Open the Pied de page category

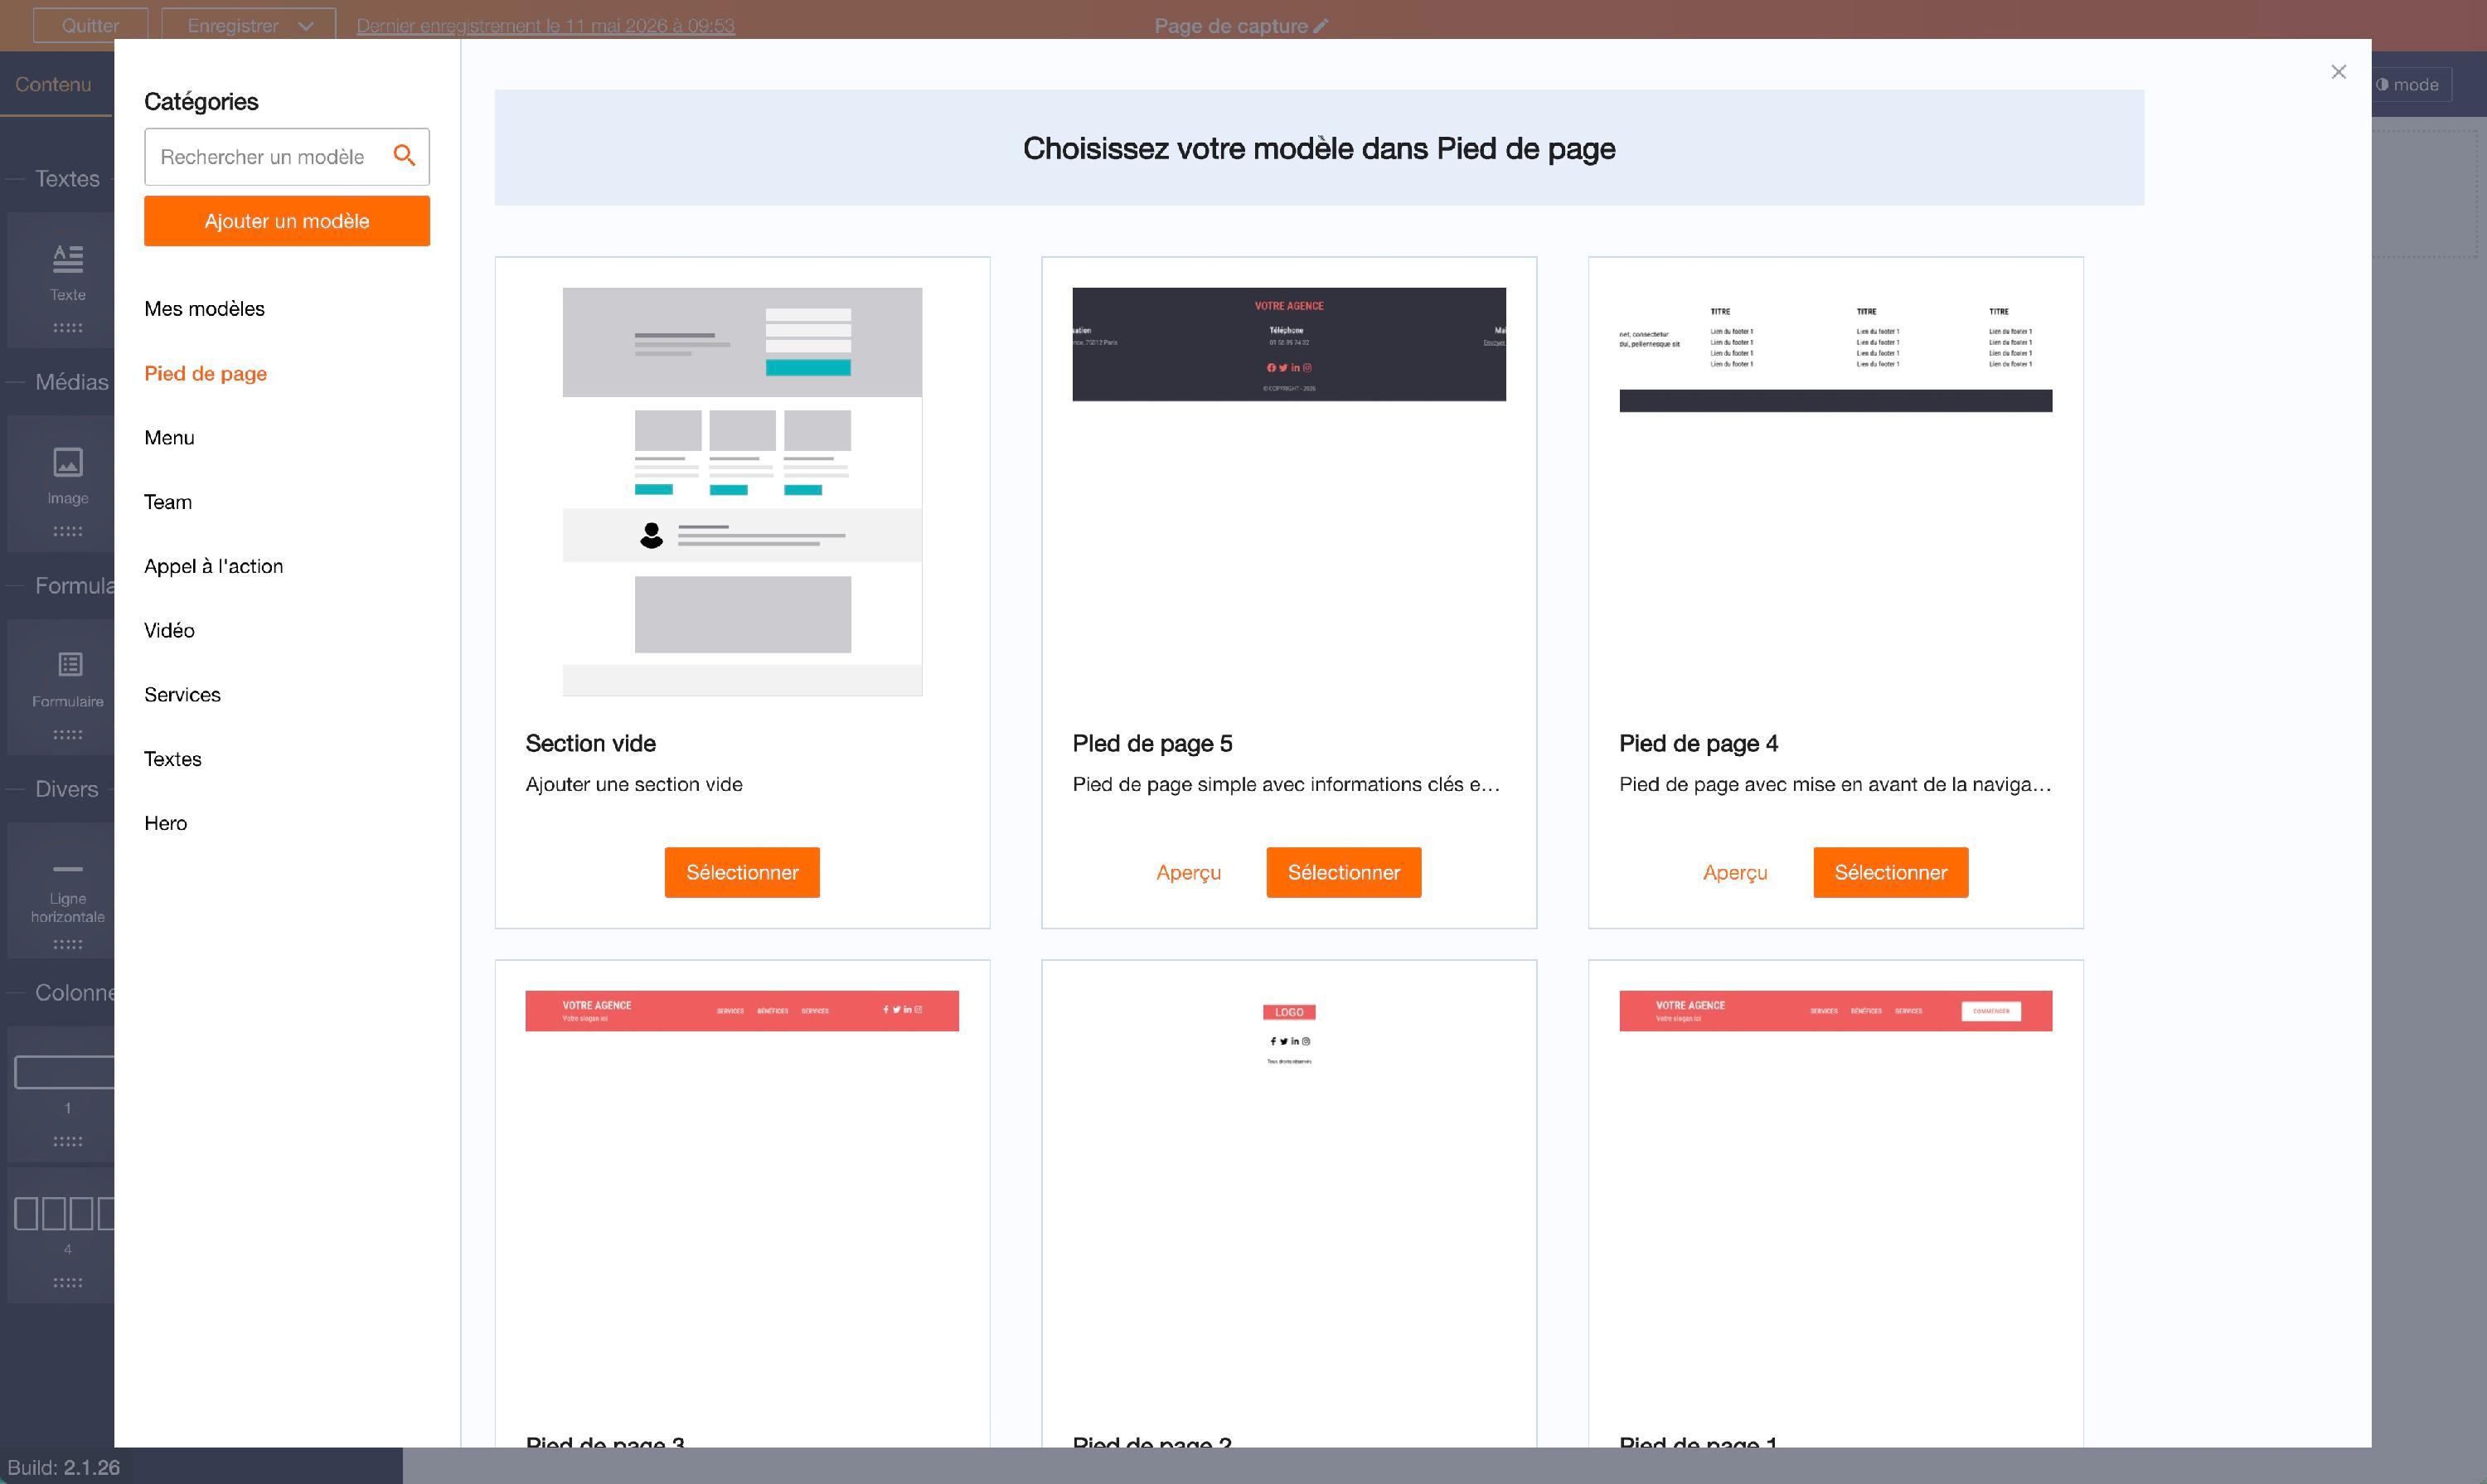205,373
